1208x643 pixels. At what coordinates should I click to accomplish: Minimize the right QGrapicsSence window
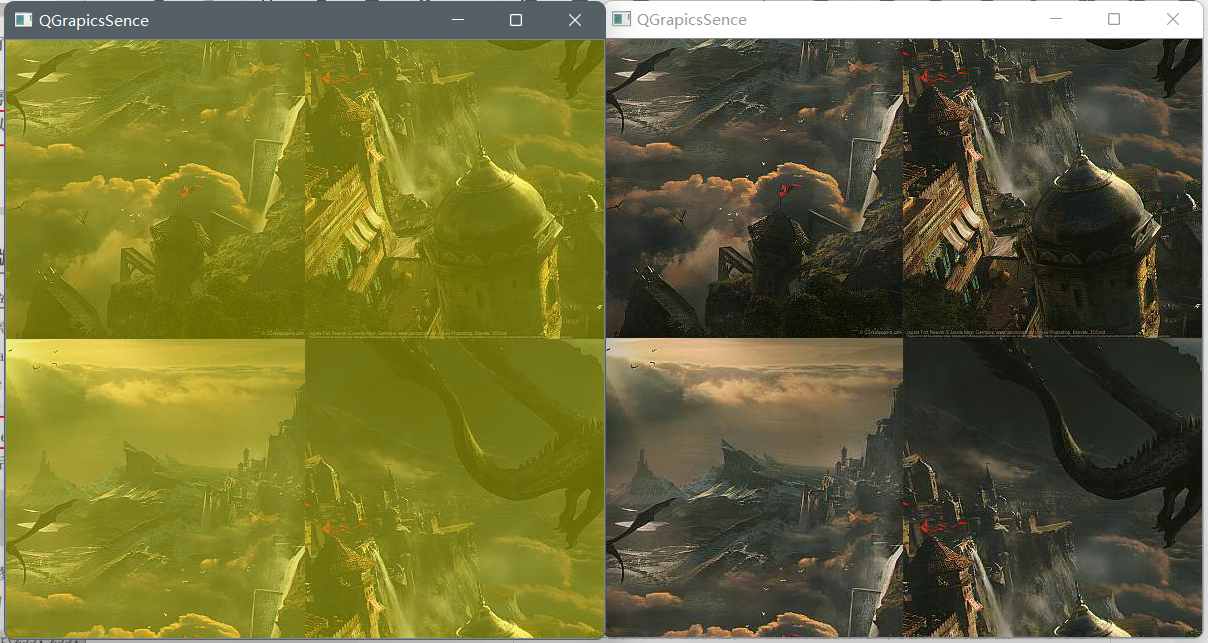point(1055,19)
